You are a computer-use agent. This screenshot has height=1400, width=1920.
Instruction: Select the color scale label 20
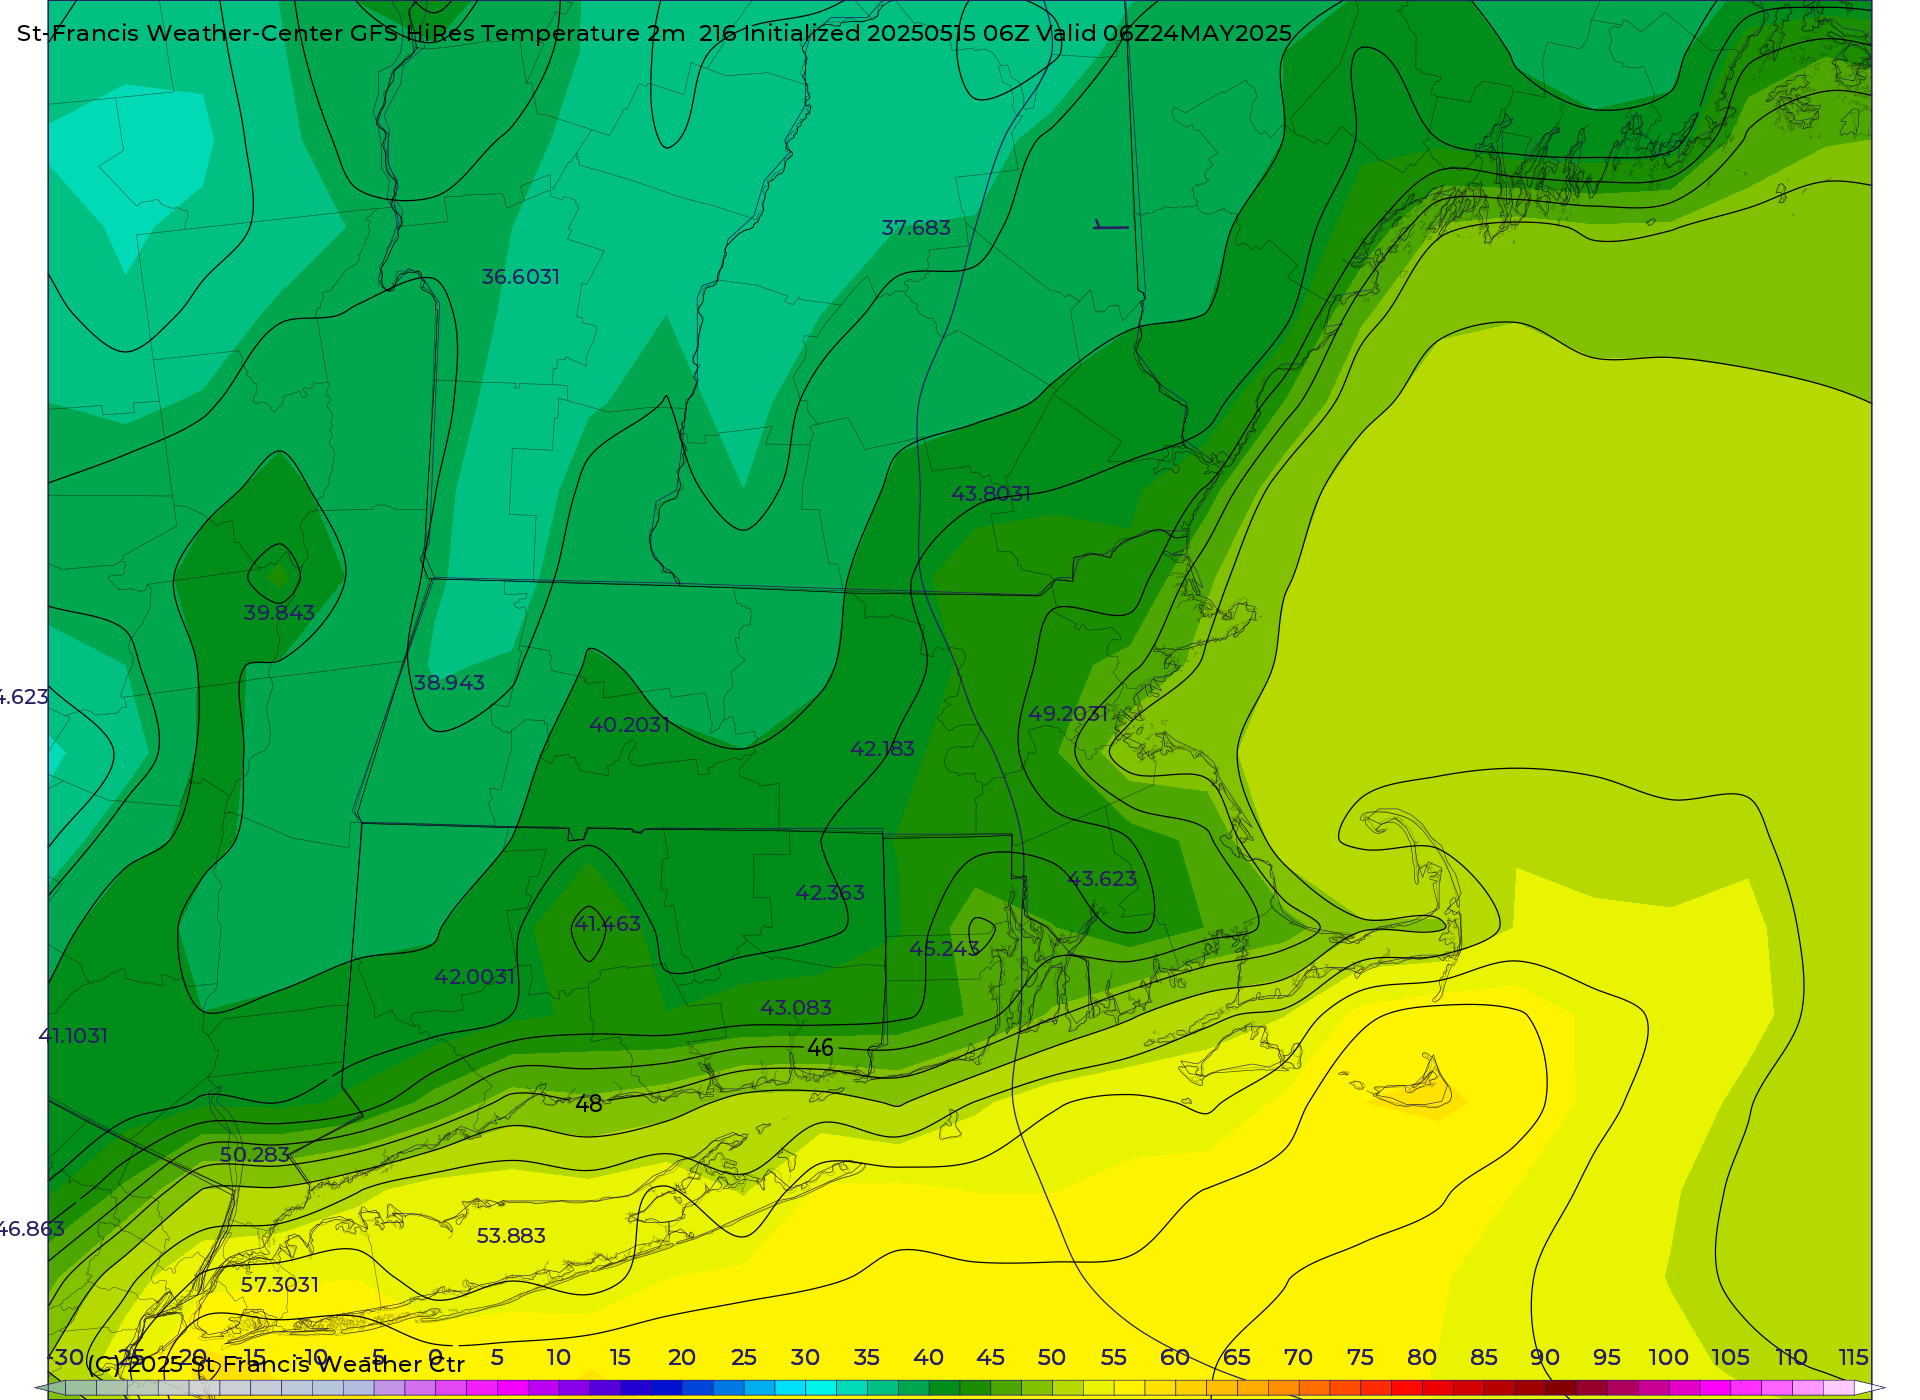682,1357
